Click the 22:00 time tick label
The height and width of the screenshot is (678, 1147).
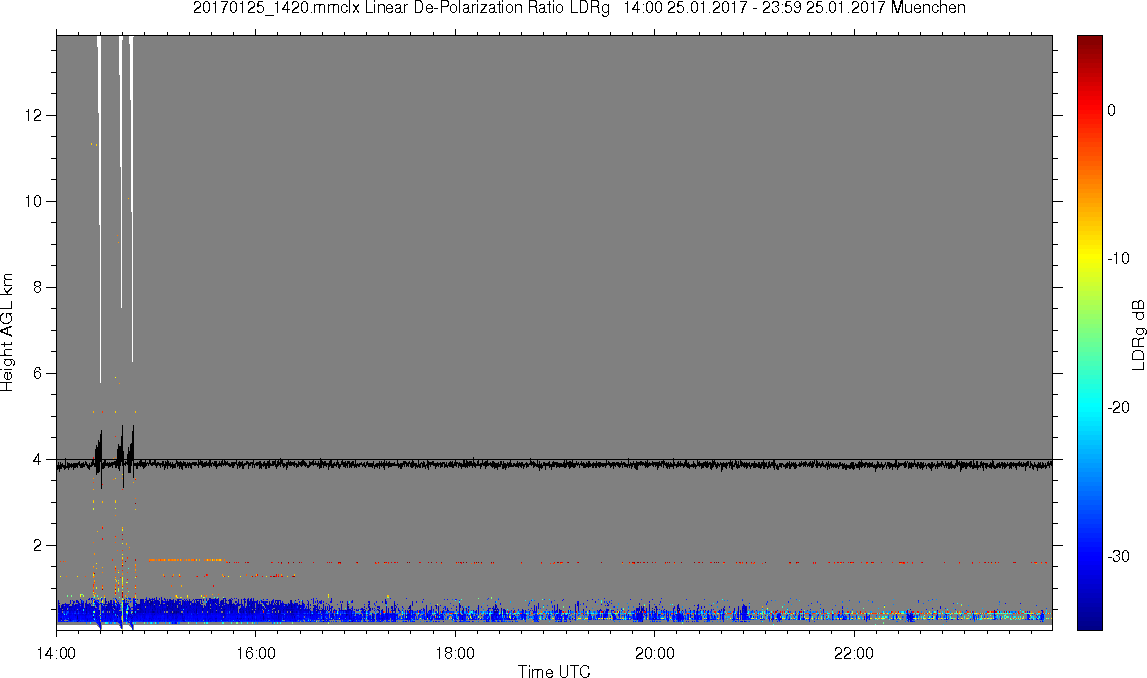pyautogui.click(x=854, y=653)
